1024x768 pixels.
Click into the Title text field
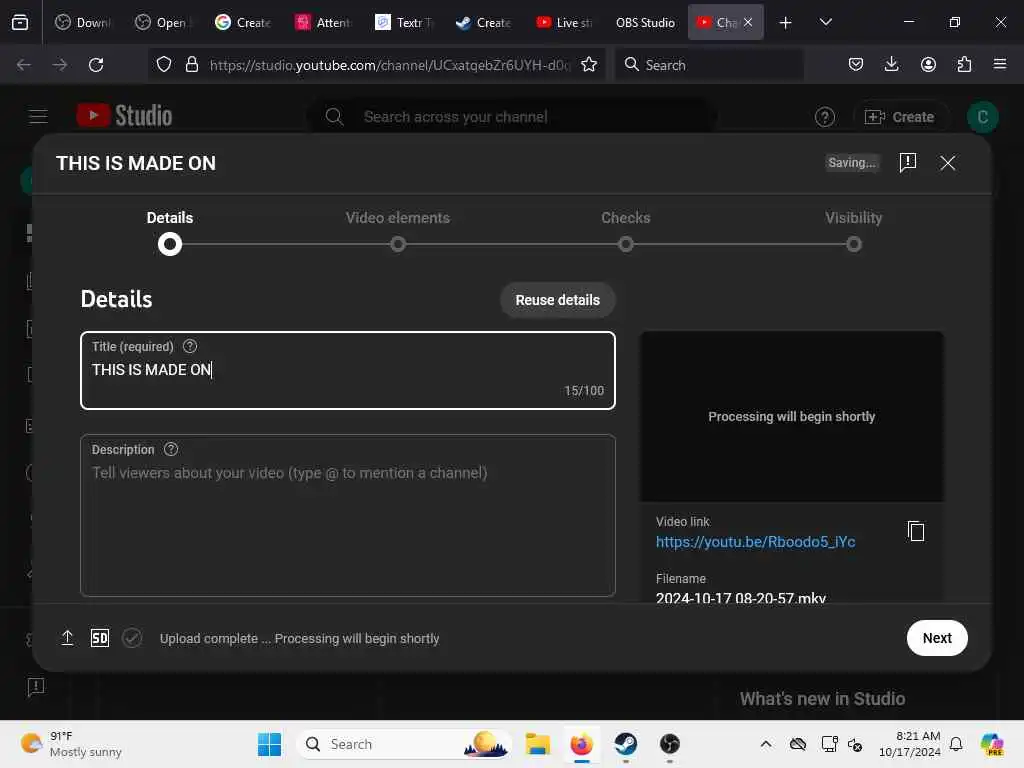point(347,370)
